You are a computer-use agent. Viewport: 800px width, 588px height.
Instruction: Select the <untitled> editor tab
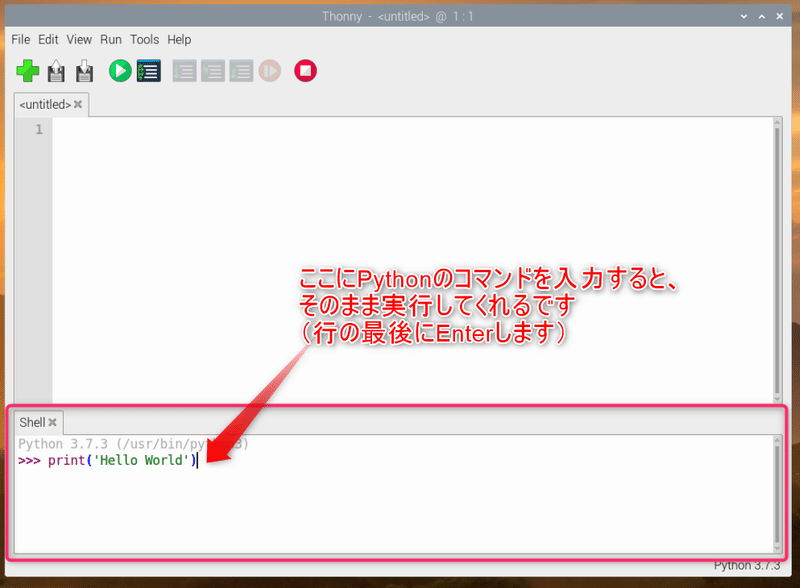point(45,105)
